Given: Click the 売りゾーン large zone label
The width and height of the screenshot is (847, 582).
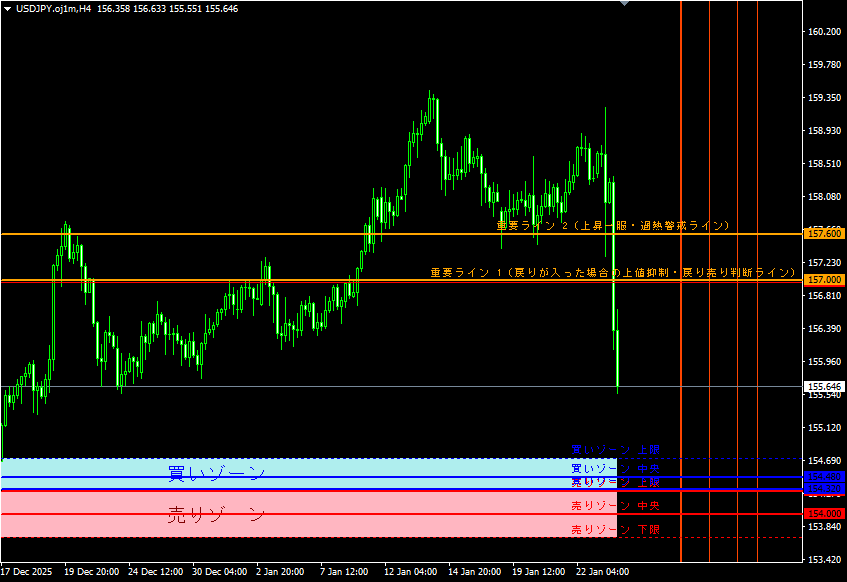Looking at the screenshot, I should 216,515.
